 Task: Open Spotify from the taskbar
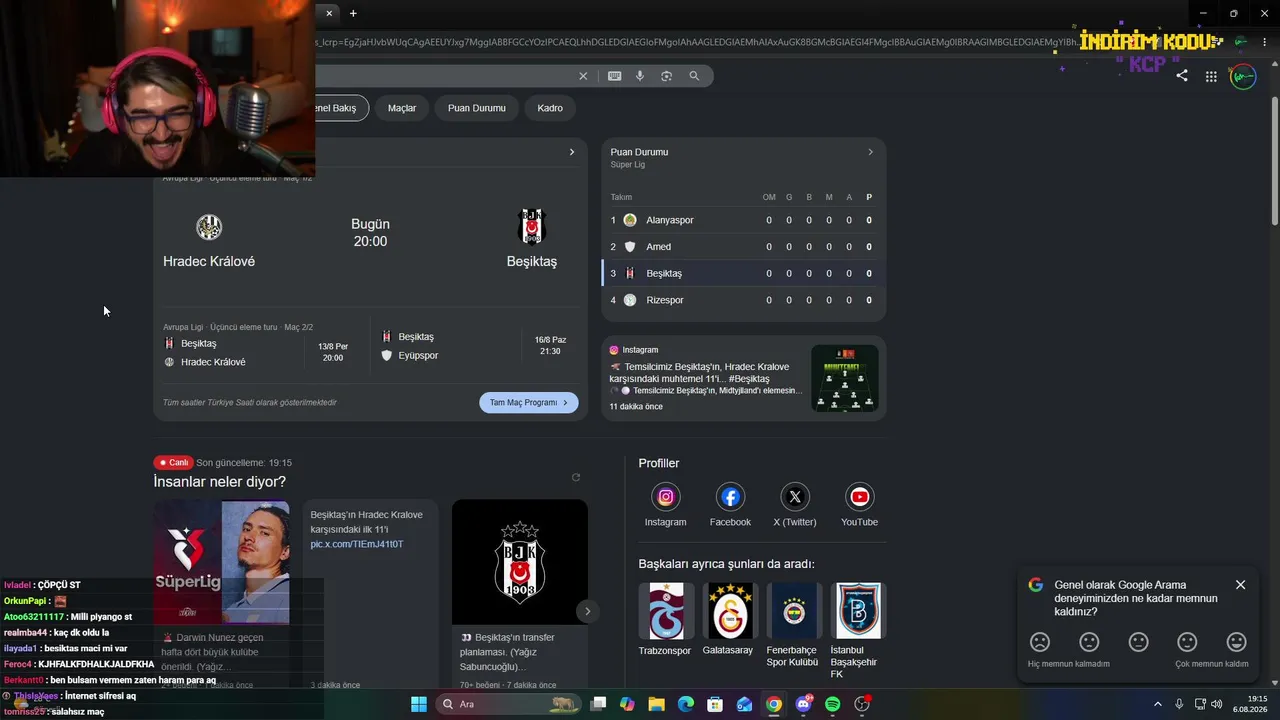pyautogui.click(x=833, y=704)
